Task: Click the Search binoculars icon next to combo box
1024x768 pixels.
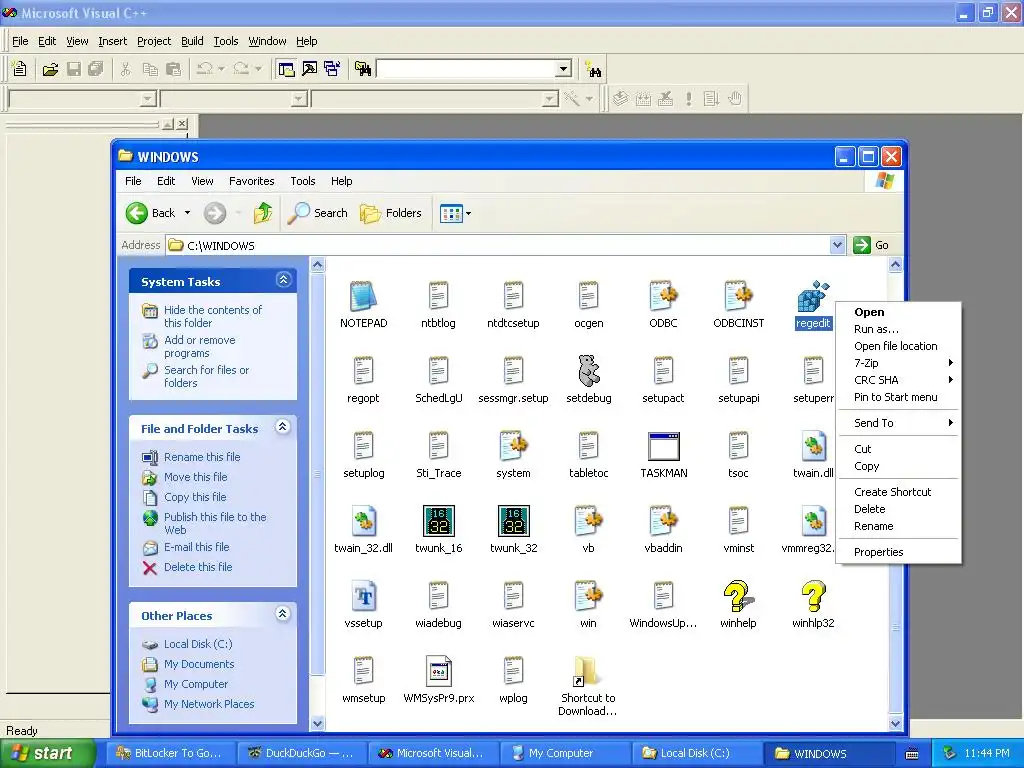Action: pos(594,69)
